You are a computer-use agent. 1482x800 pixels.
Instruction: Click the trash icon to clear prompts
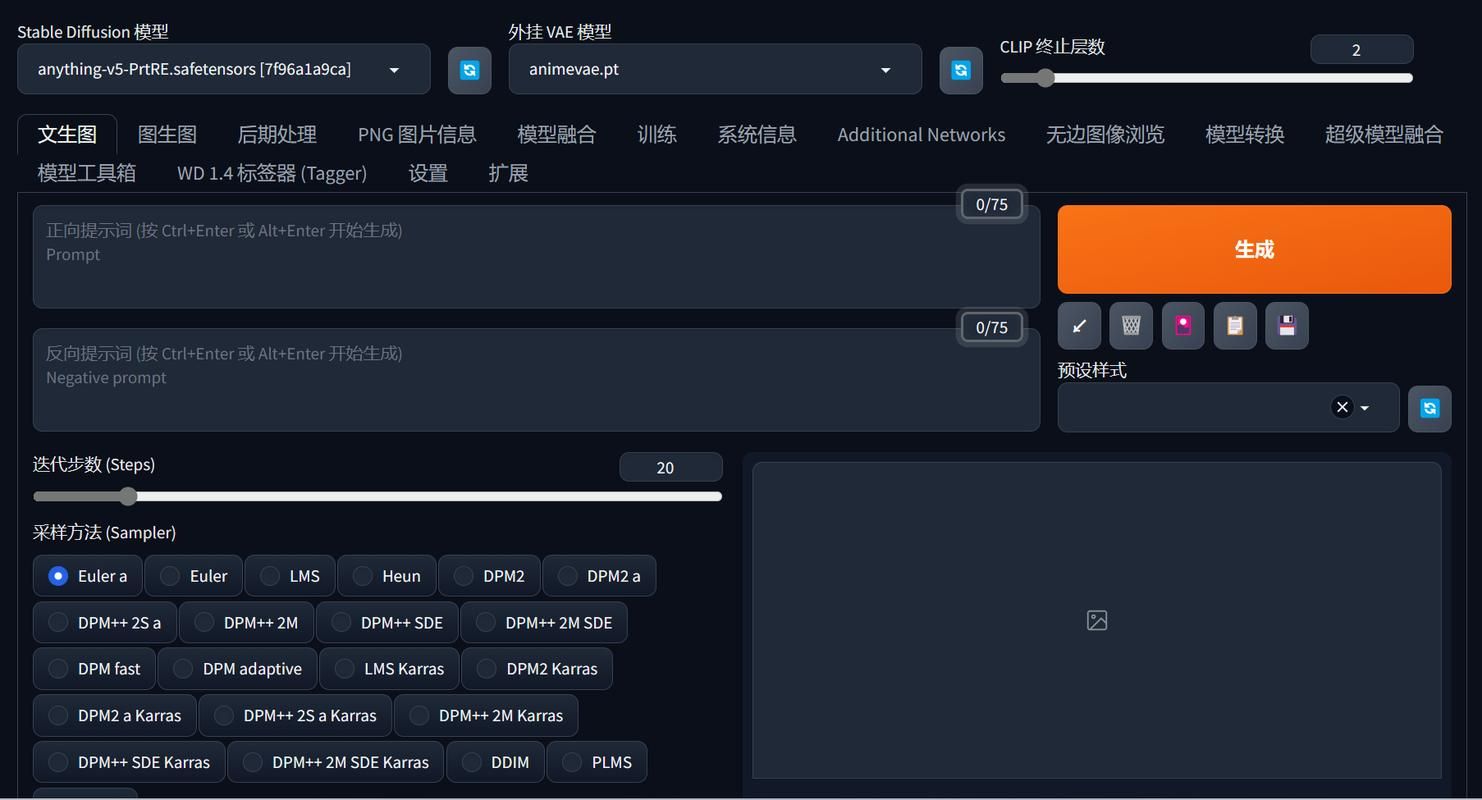coord(1131,326)
